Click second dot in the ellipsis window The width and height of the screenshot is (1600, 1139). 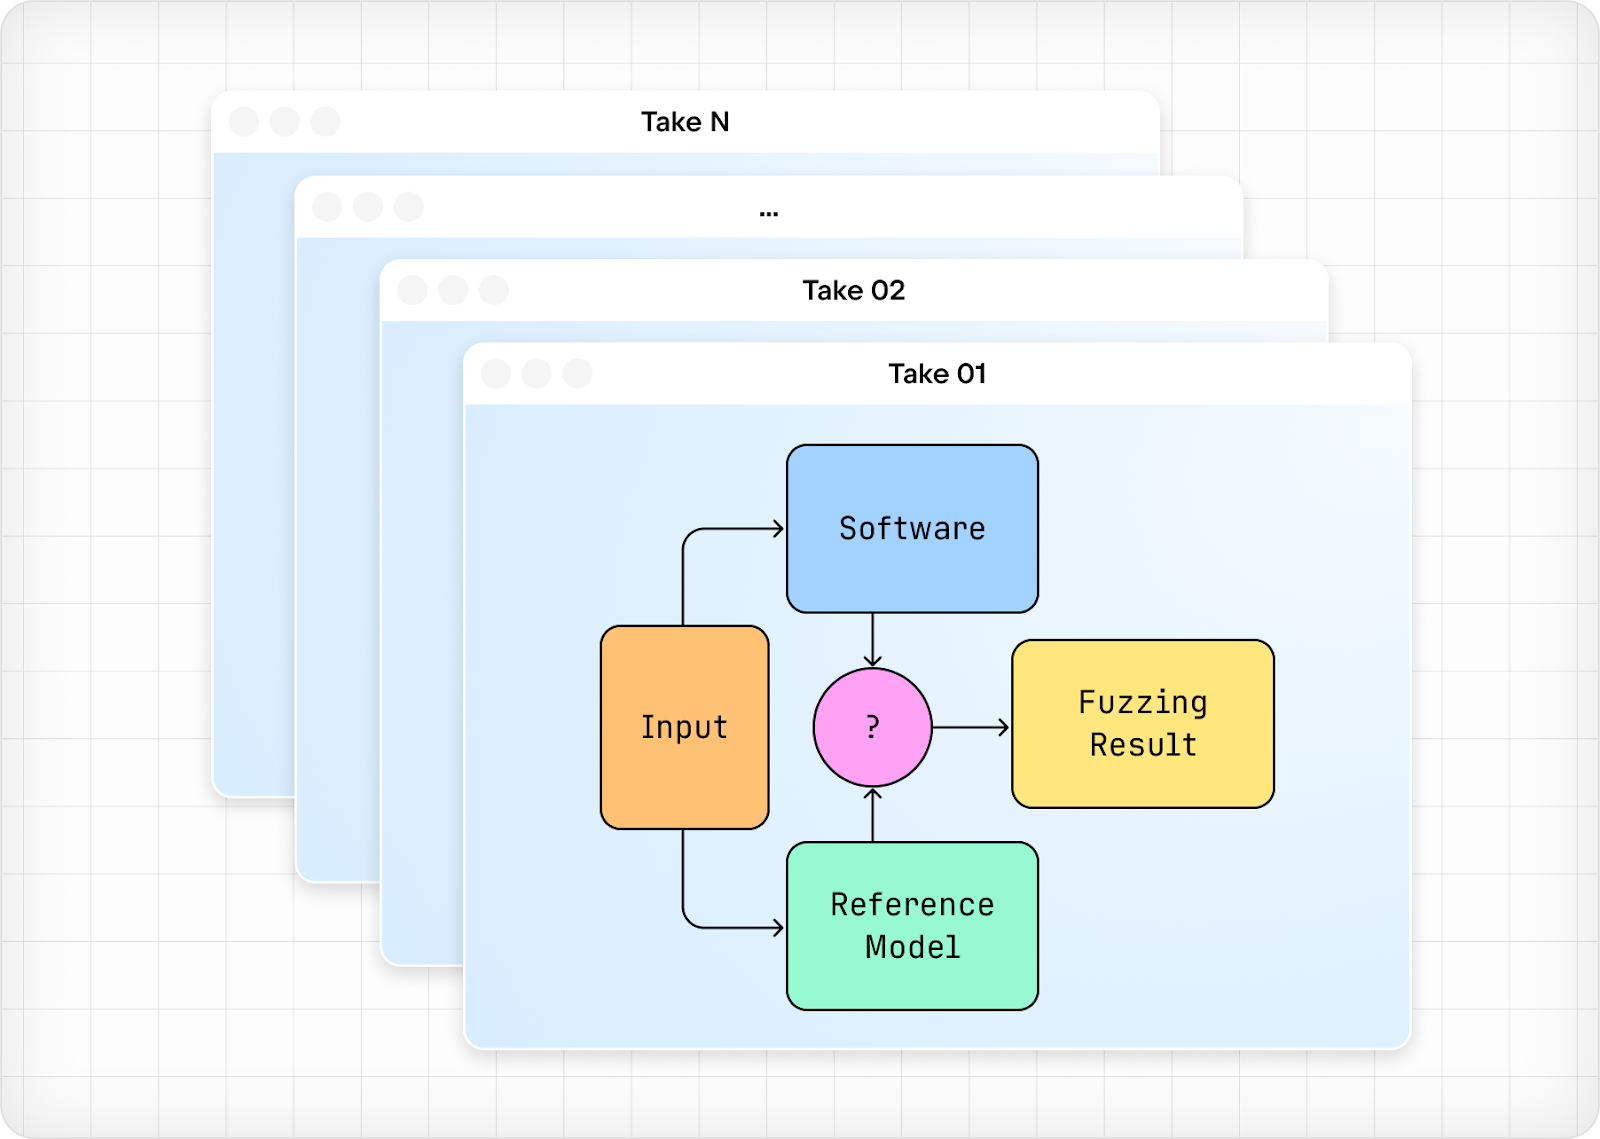point(368,207)
